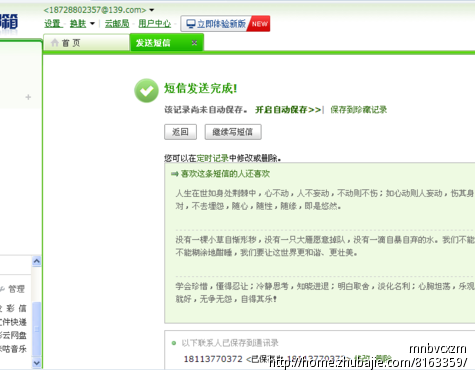Open 彩云网盘 in the sidebar

click(x=13, y=335)
